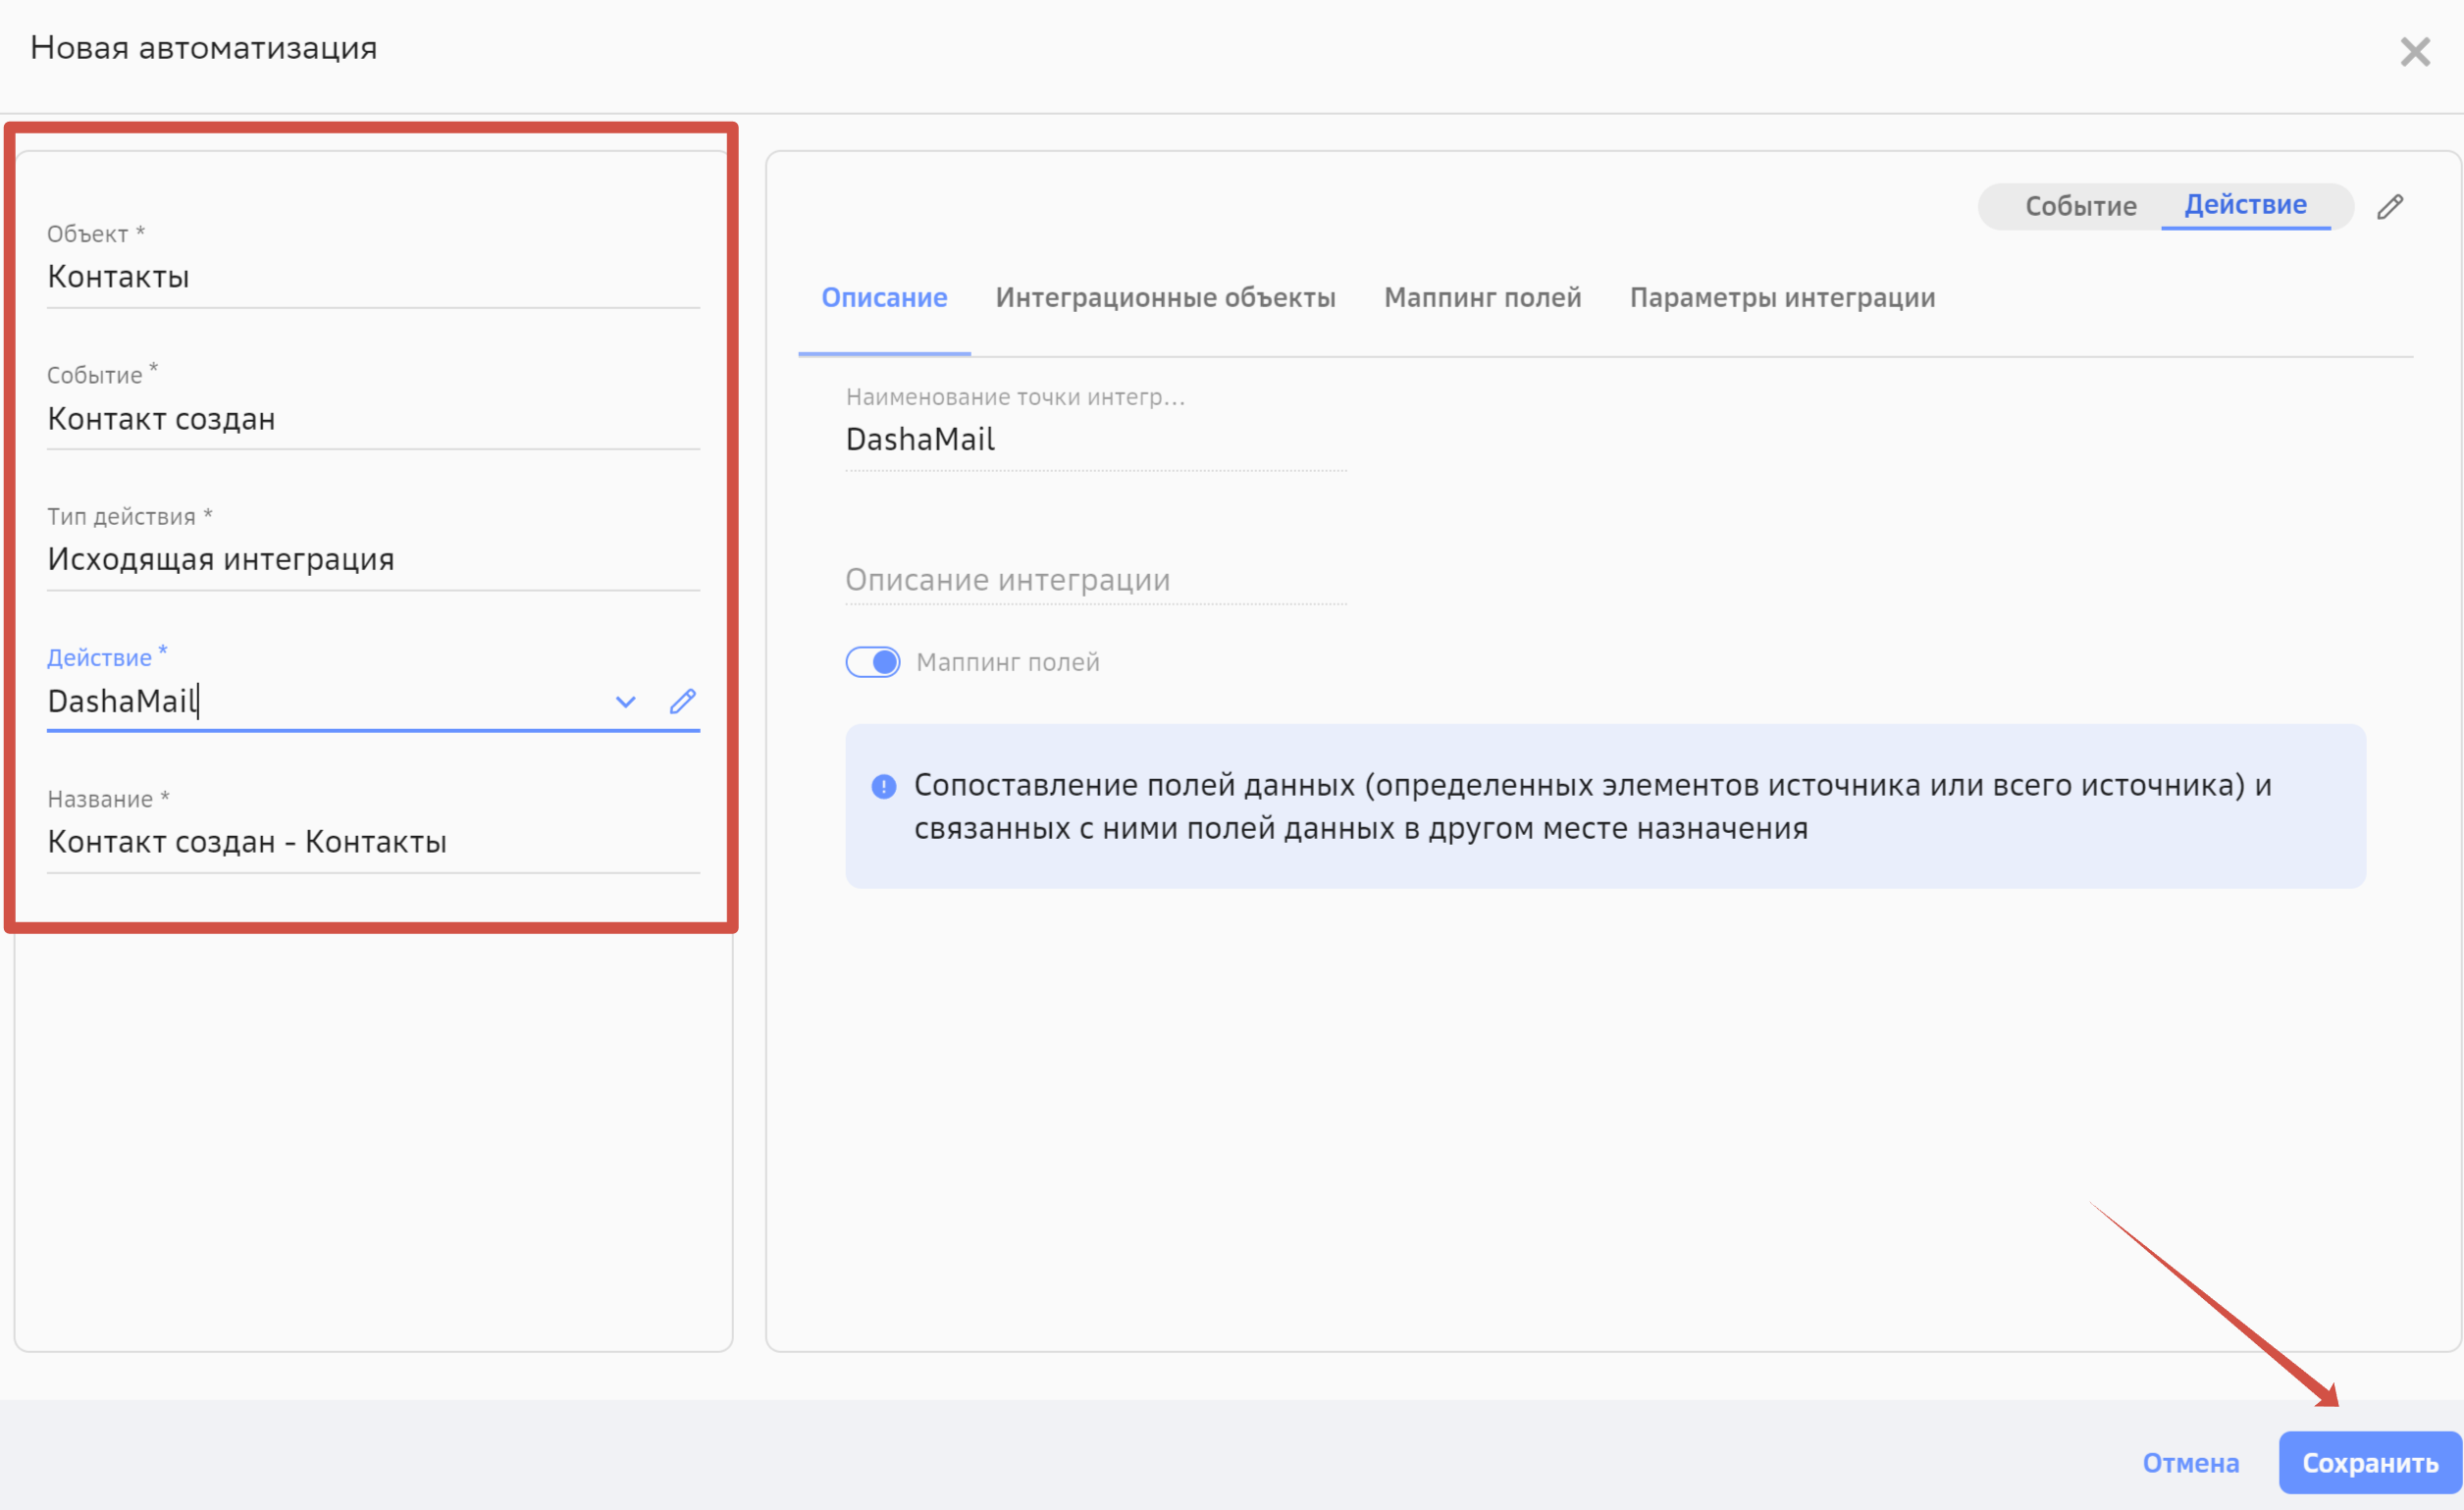Go to the Маппинг полей tab
Image resolution: width=2464 pixels, height=1510 pixels.
[1482, 298]
